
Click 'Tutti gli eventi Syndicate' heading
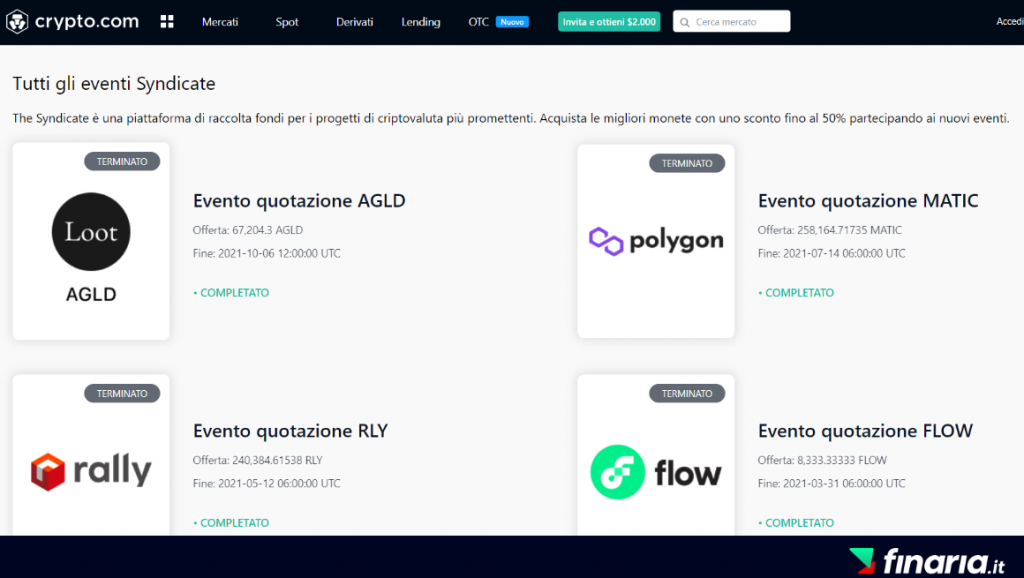114,84
